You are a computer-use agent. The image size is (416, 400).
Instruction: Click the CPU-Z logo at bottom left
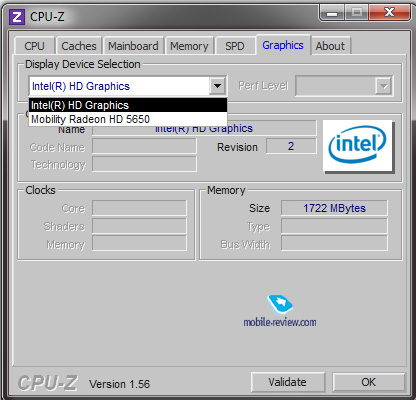tap(48, 383)
